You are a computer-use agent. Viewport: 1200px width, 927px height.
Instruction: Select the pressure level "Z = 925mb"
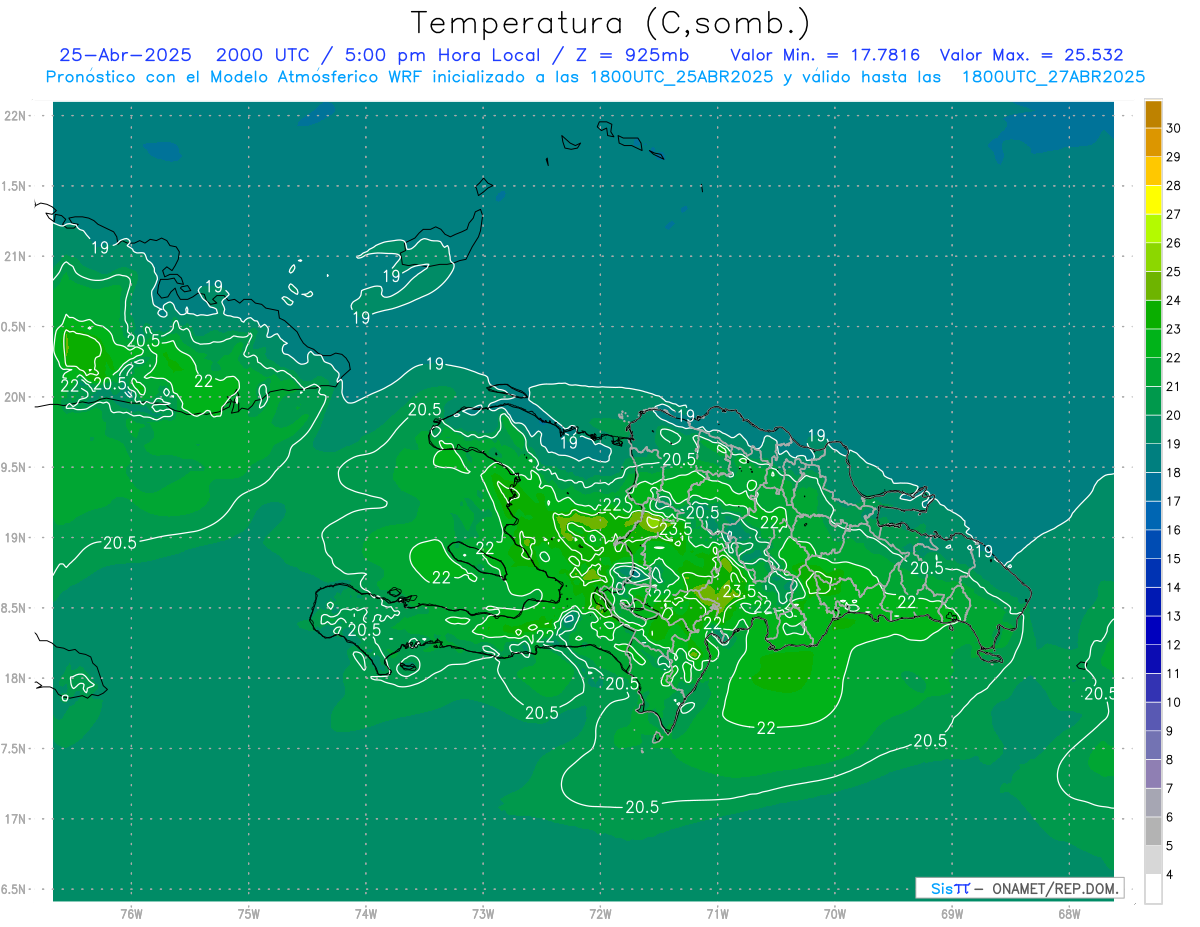630,55
